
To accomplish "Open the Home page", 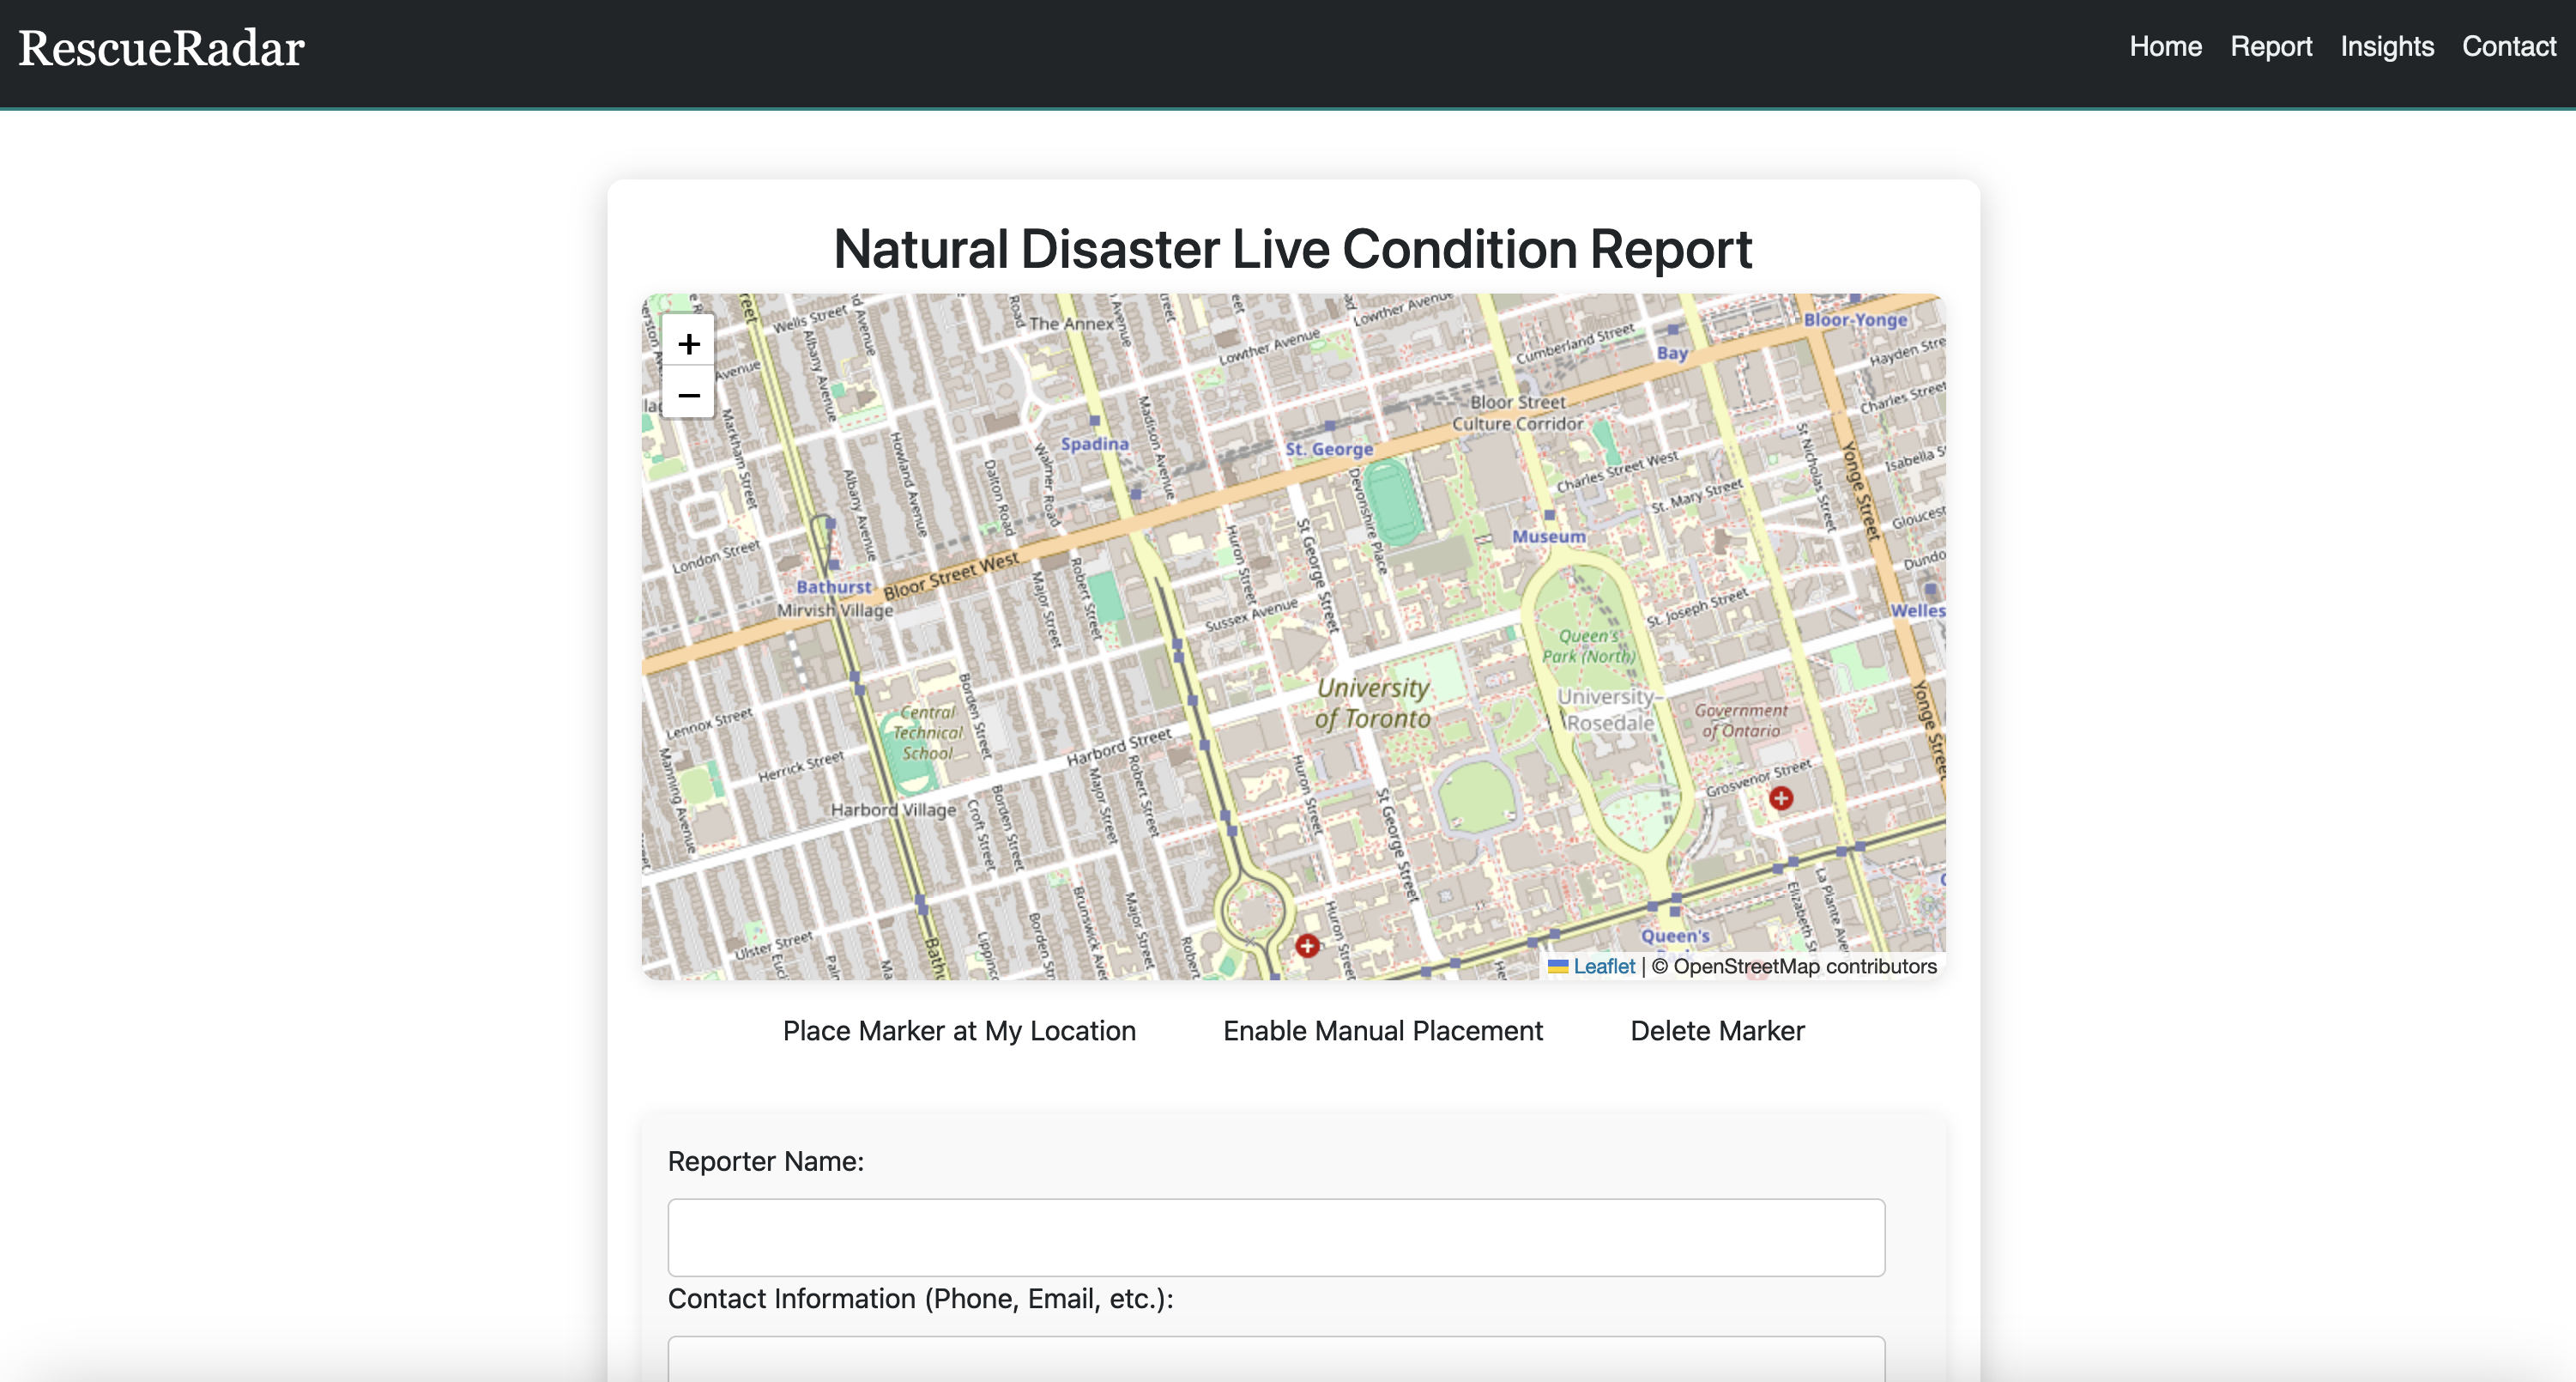I will 2165,47.
